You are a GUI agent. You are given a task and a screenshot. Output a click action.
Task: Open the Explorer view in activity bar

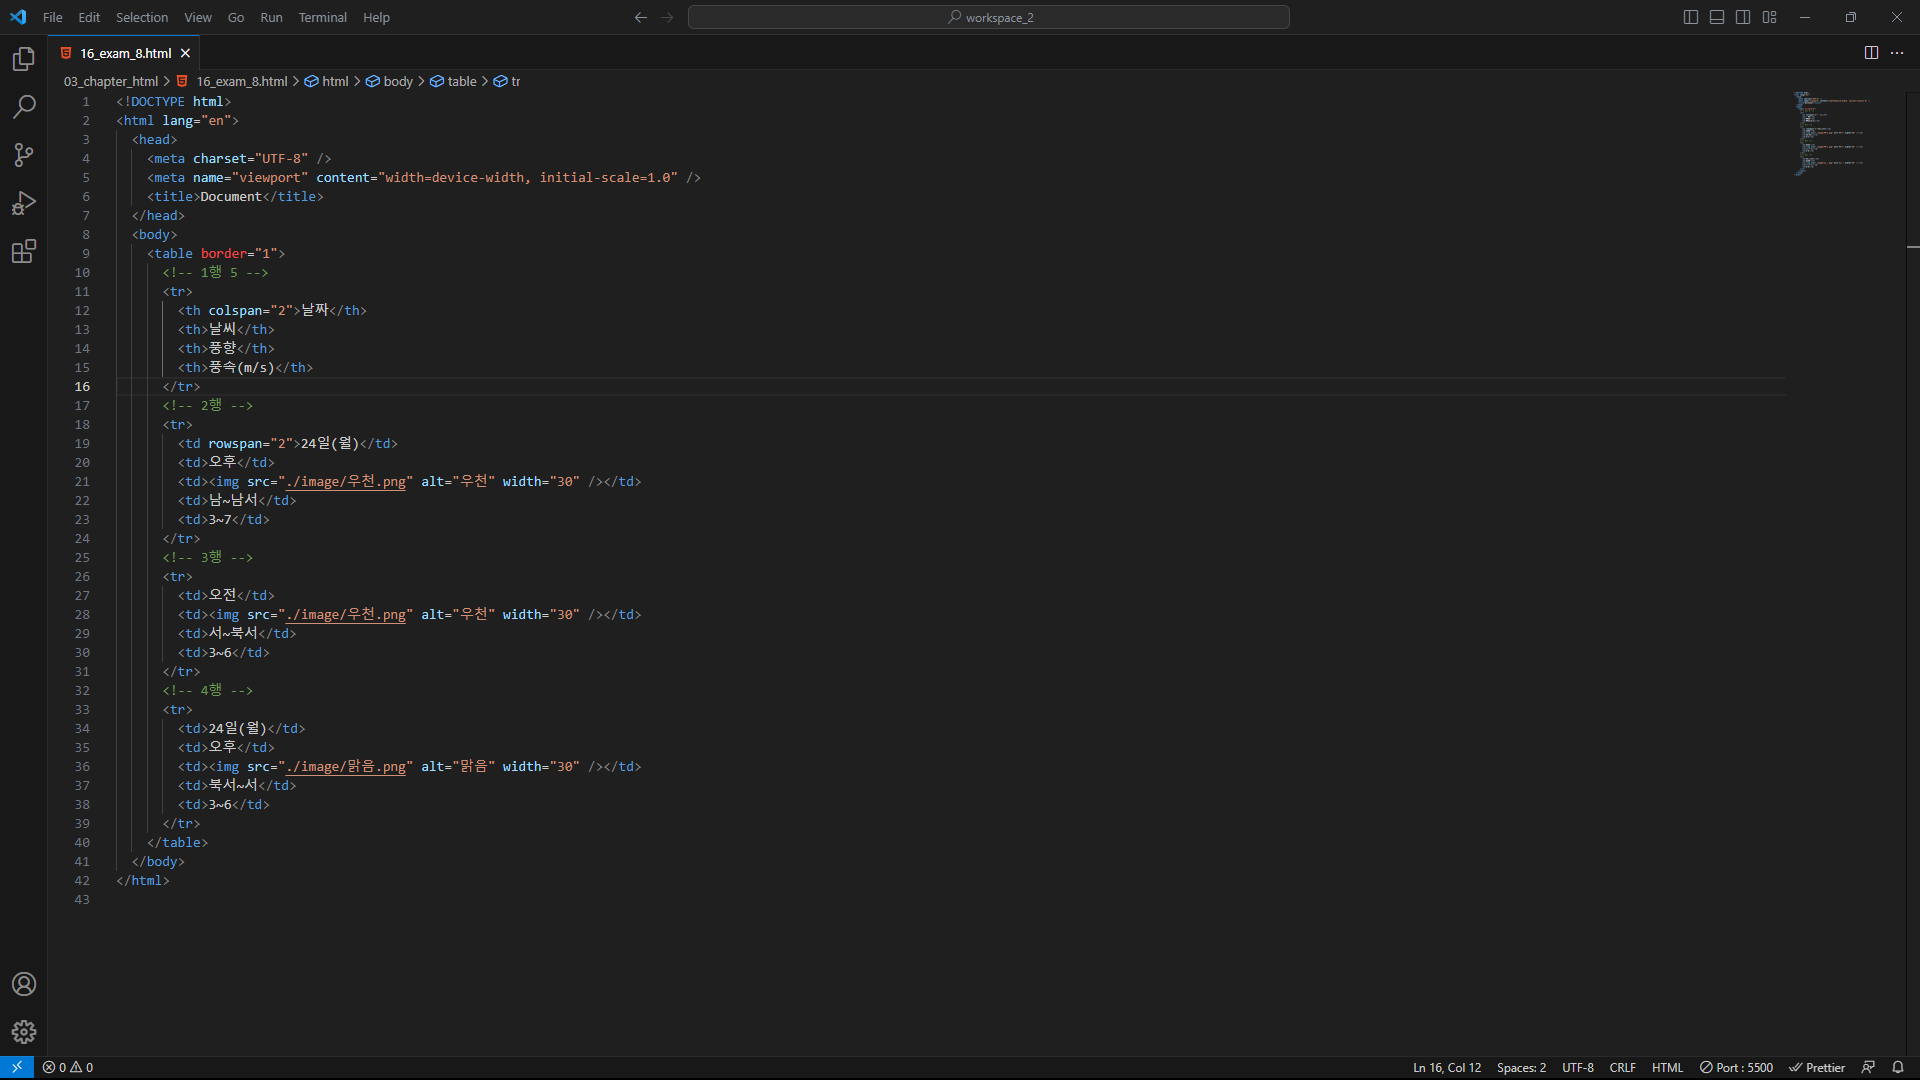(24, 59)
